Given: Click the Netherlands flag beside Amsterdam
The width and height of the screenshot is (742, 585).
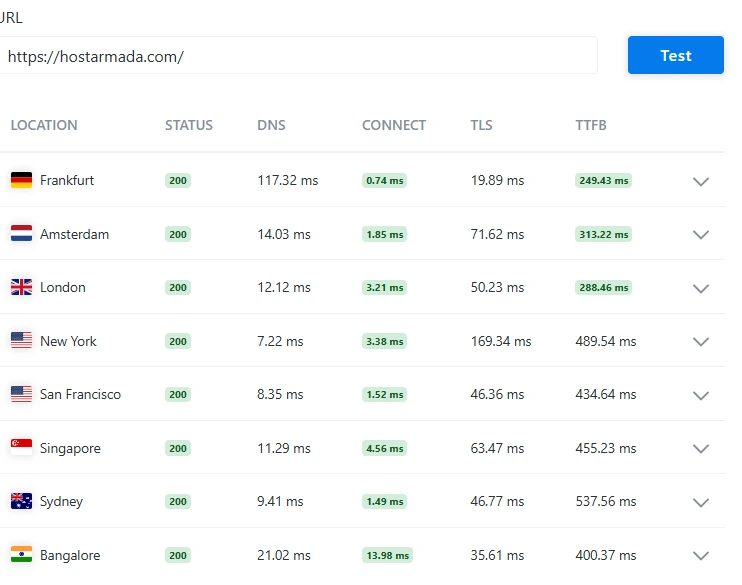Looking at the screenshot, I should click(x=21, y=233).
